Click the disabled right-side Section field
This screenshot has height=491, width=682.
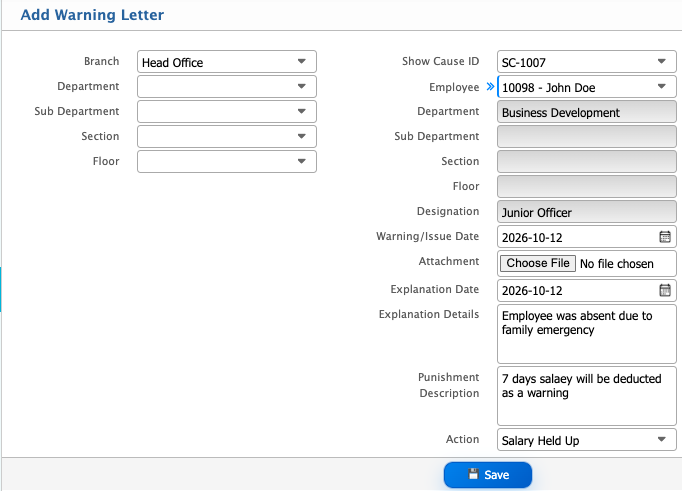pyautogui.click(x=586, y=162)
